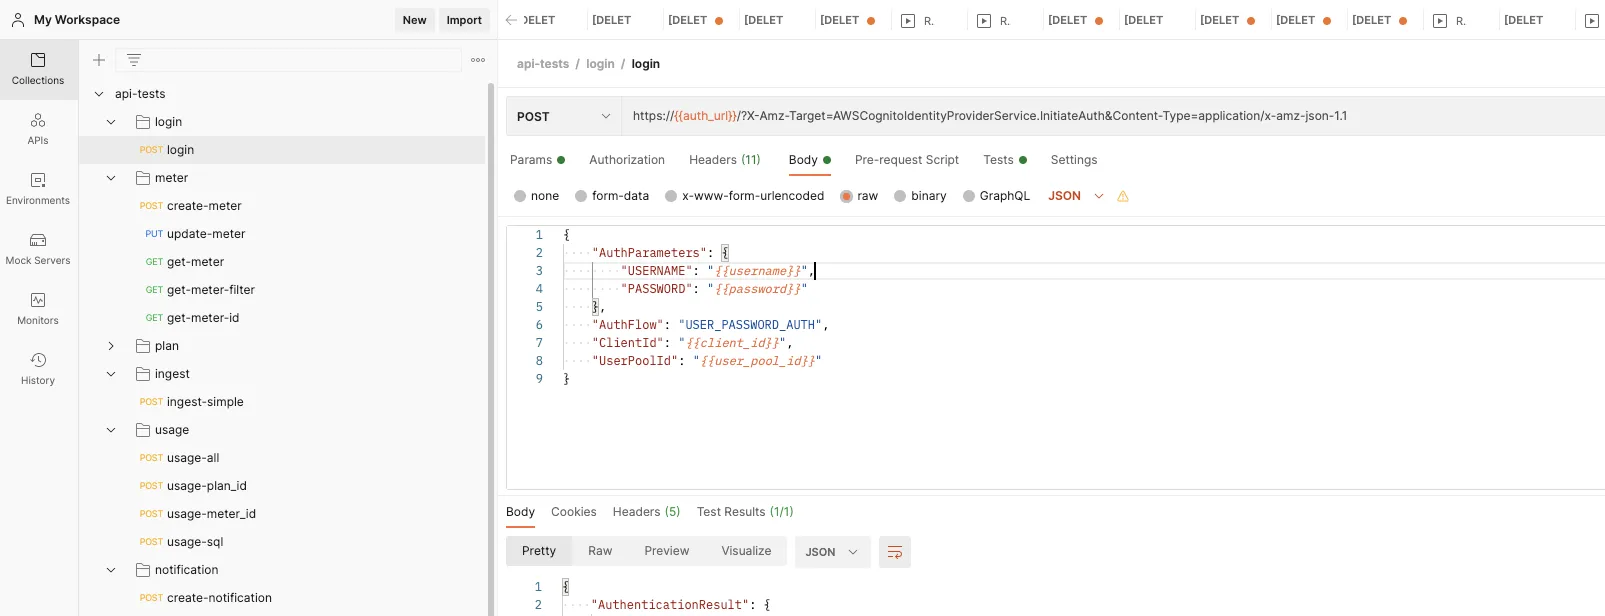The height and width of the screenshot is (616, 1605).
Task: Expand the plan folder chevron
Action: 111,346
